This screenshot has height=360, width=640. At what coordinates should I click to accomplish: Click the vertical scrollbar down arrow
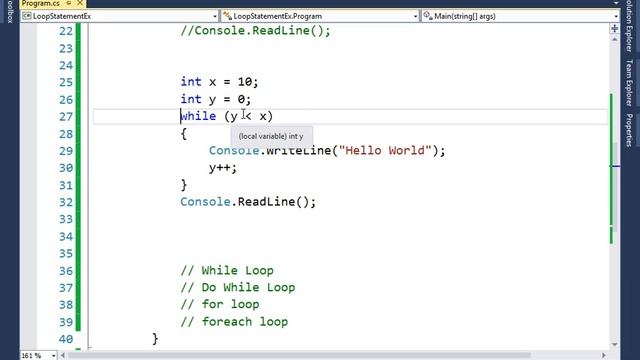pyautogui.click(x=615, y=345)
